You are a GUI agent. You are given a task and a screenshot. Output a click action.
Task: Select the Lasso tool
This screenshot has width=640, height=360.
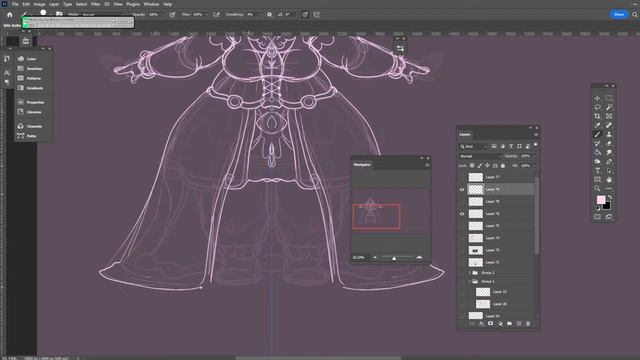(597, 107)
